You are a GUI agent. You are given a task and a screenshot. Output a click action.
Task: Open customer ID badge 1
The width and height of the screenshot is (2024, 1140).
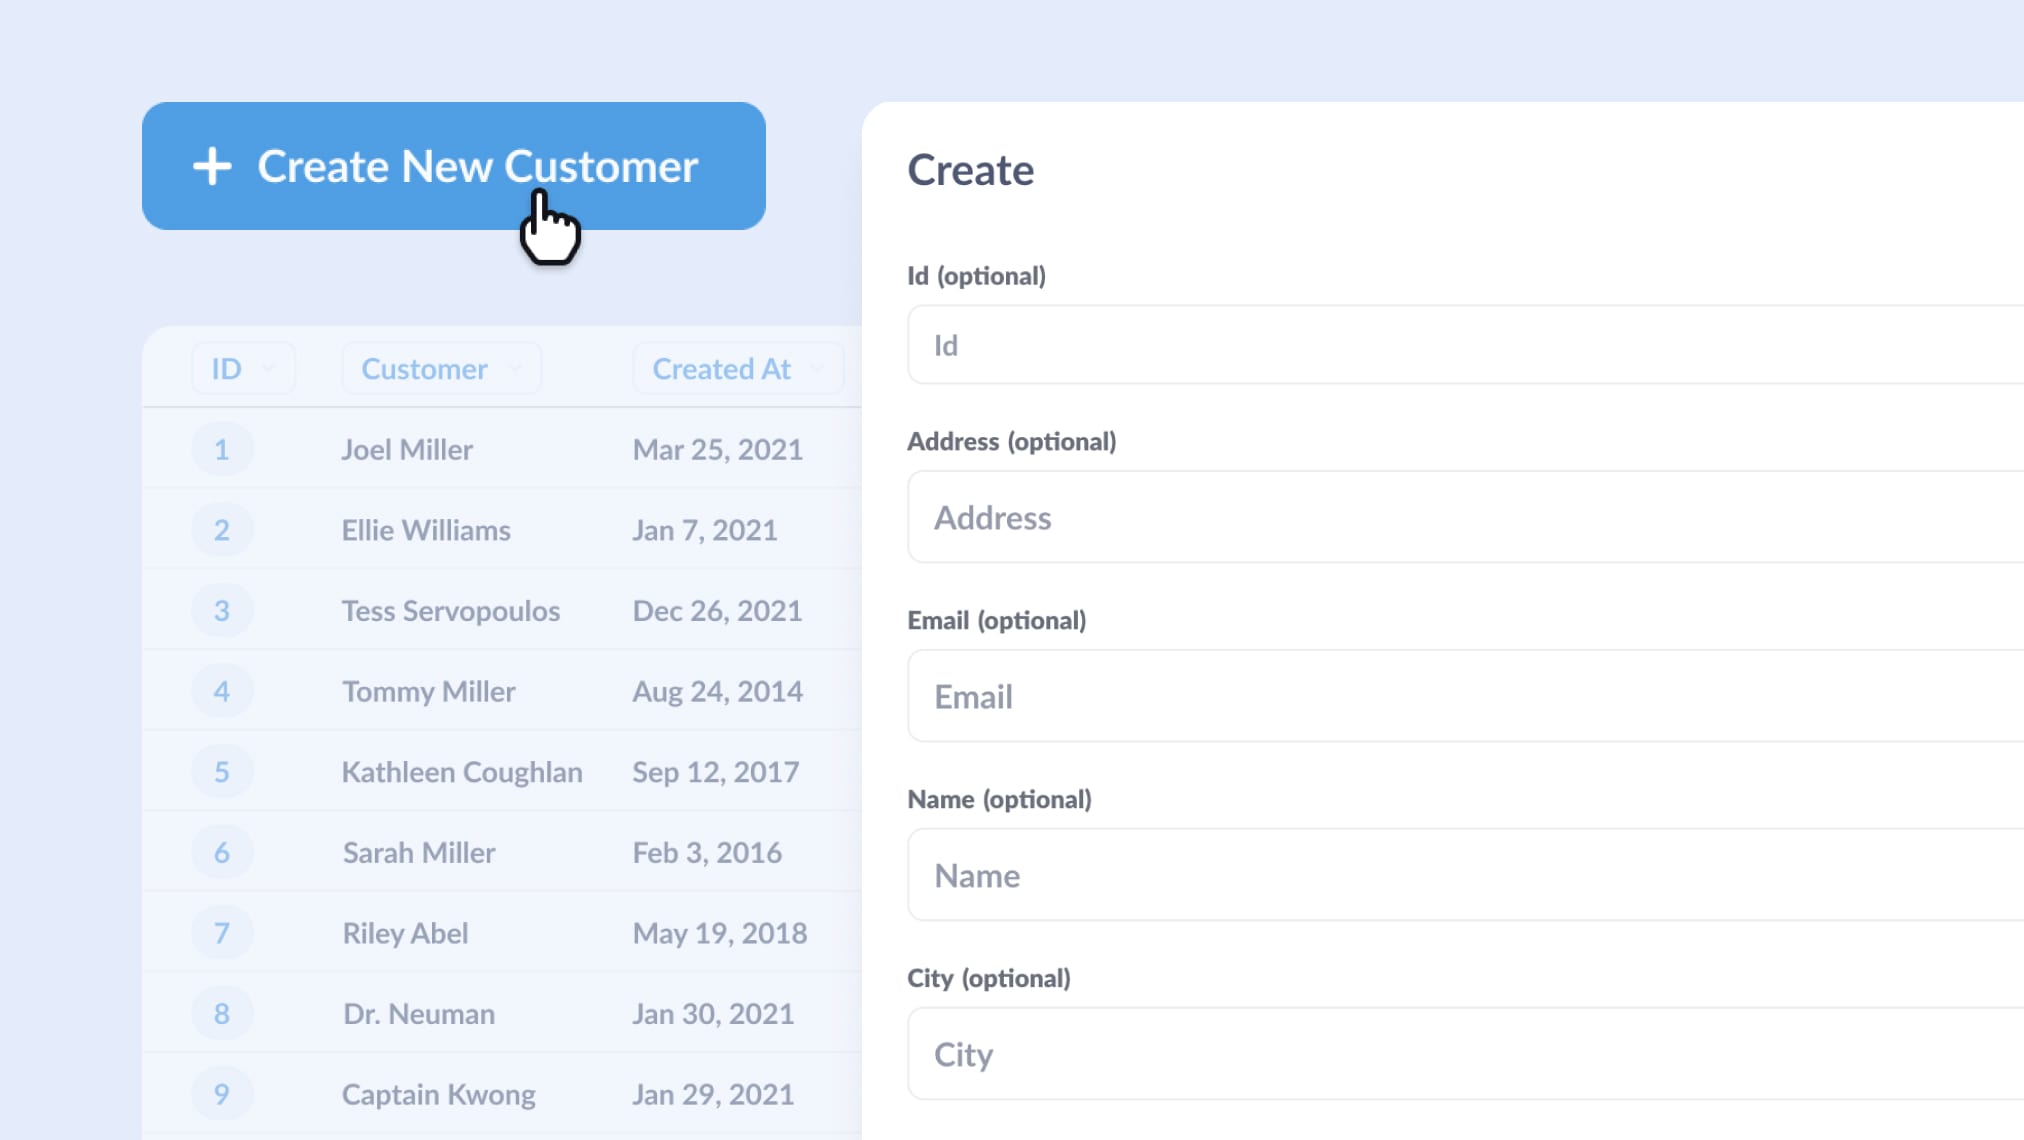[222, 449]
